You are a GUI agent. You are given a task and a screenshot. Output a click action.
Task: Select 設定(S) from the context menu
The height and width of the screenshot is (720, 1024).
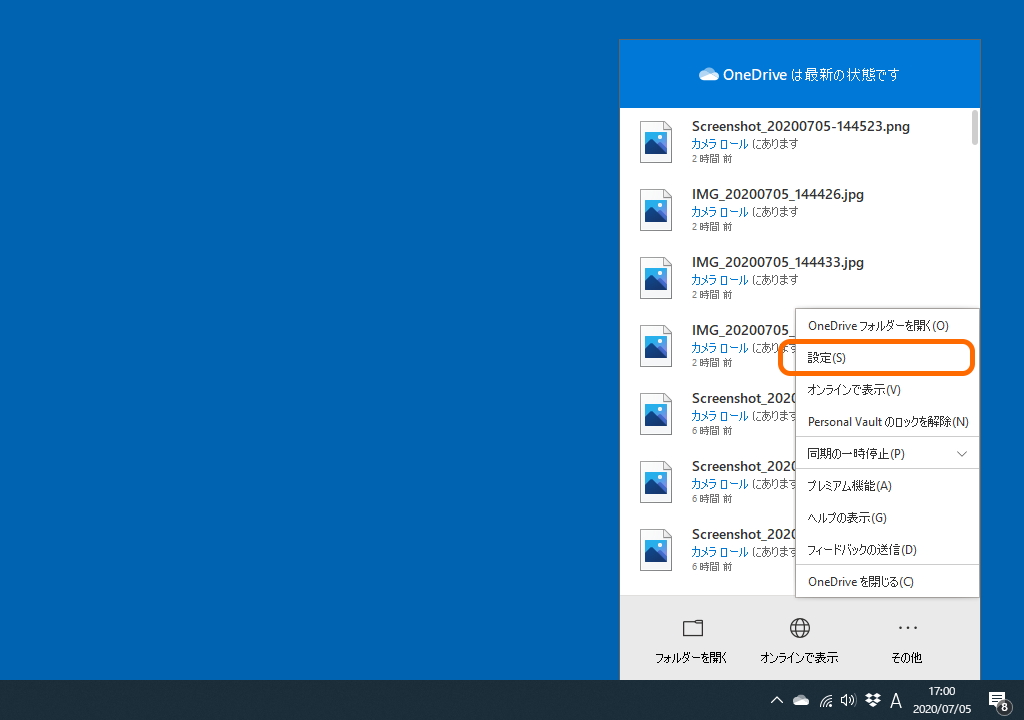pos(876,357)
